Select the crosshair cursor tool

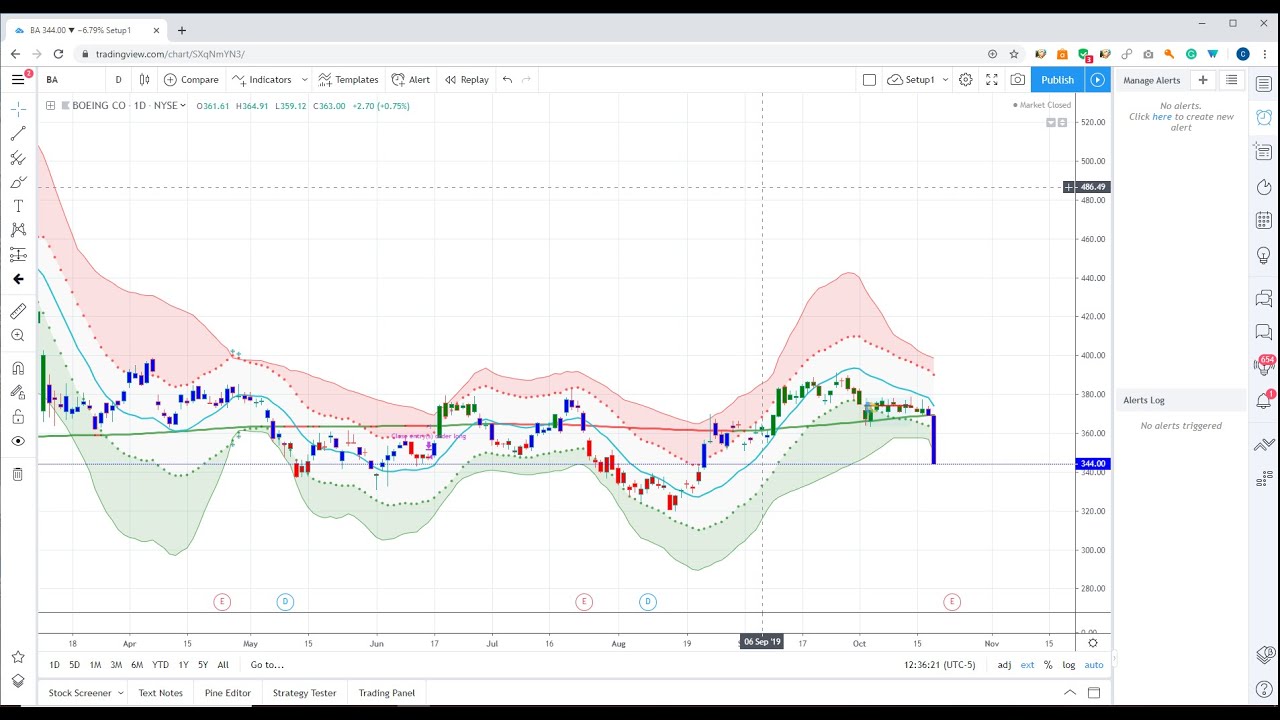[18, 109]
